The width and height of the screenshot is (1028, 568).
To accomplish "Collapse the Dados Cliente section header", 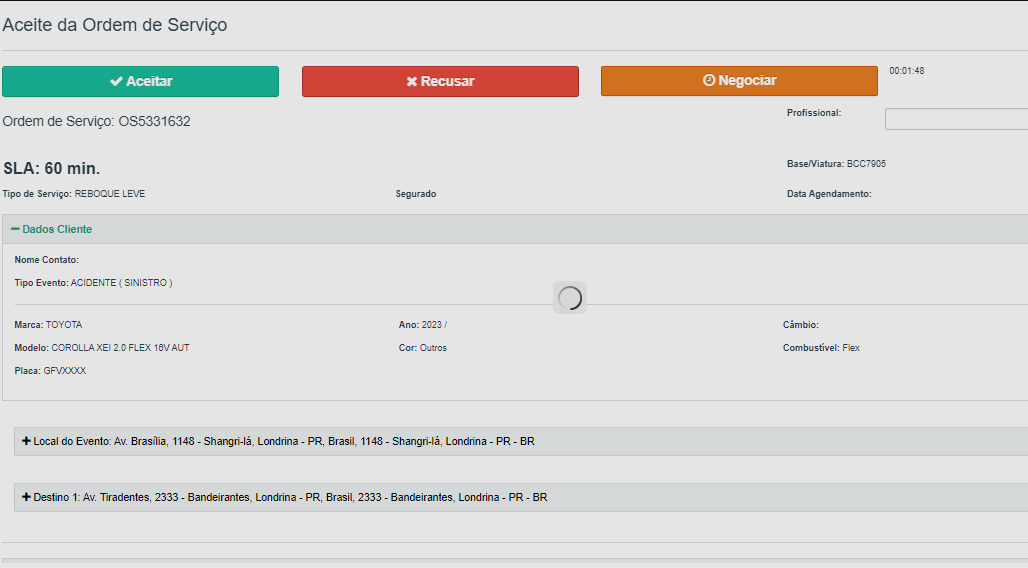I will [515, 229].
